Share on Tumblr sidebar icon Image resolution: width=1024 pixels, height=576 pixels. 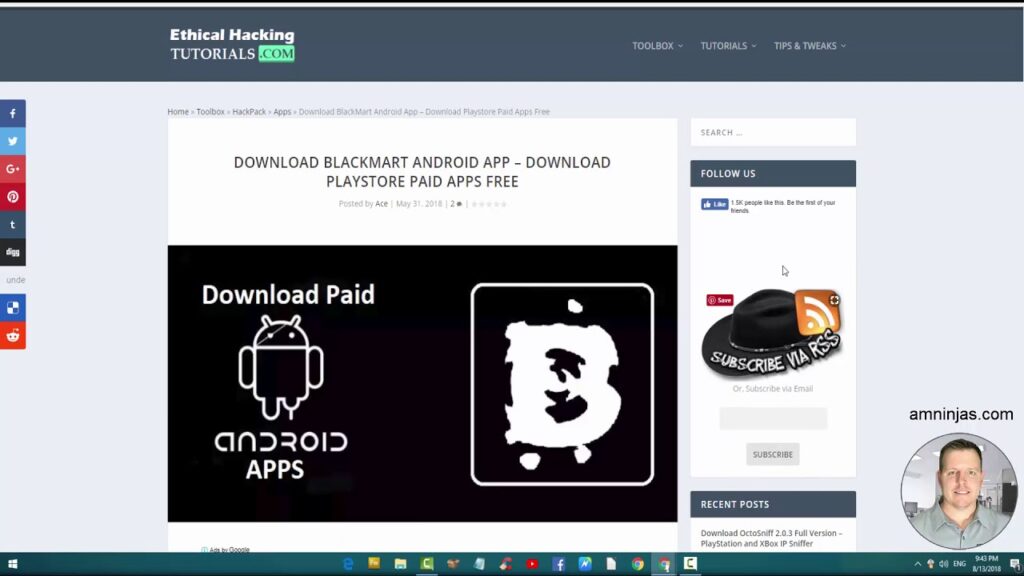12,225
